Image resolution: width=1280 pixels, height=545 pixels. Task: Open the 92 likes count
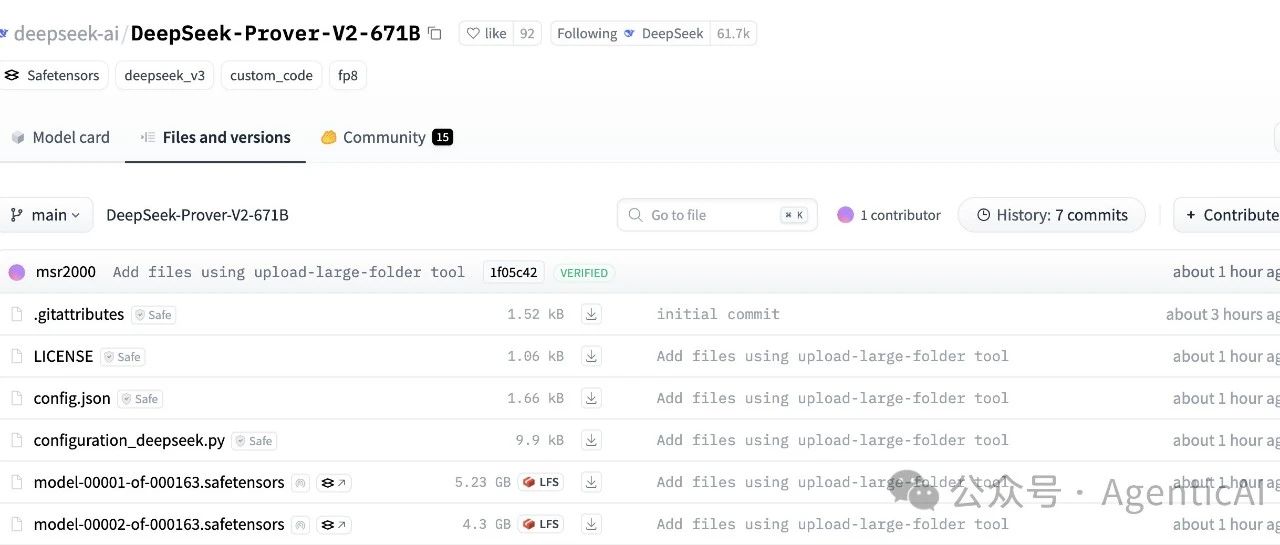click(x=527, y=33)
